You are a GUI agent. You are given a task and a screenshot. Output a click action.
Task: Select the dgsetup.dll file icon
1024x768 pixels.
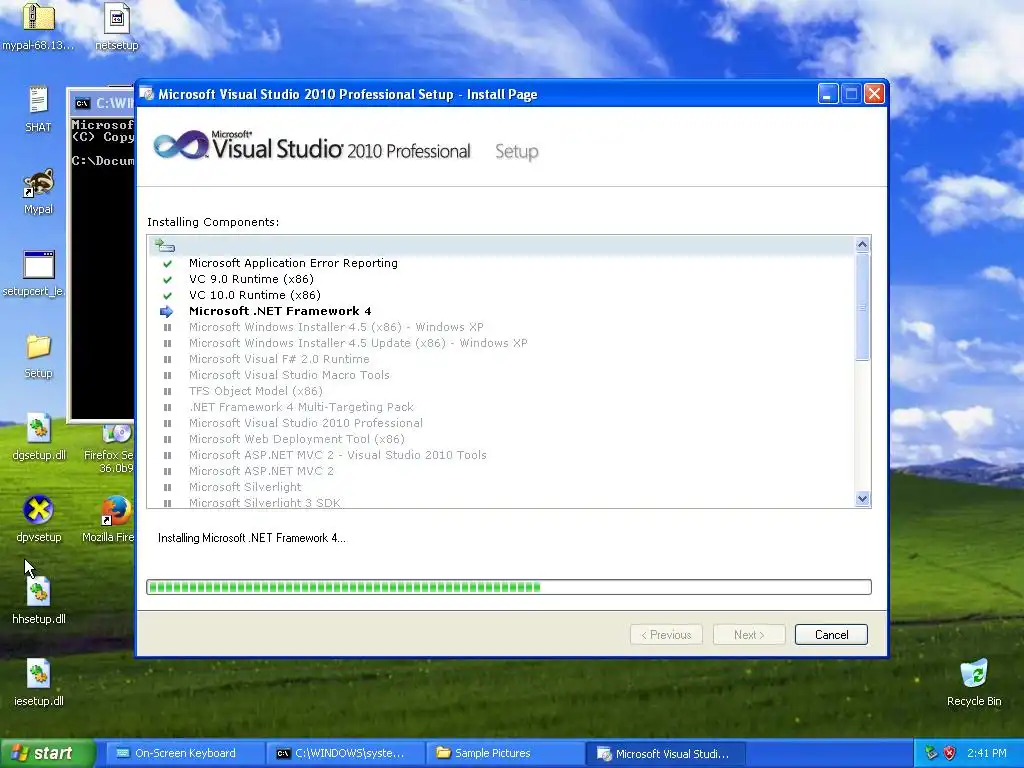39,429
